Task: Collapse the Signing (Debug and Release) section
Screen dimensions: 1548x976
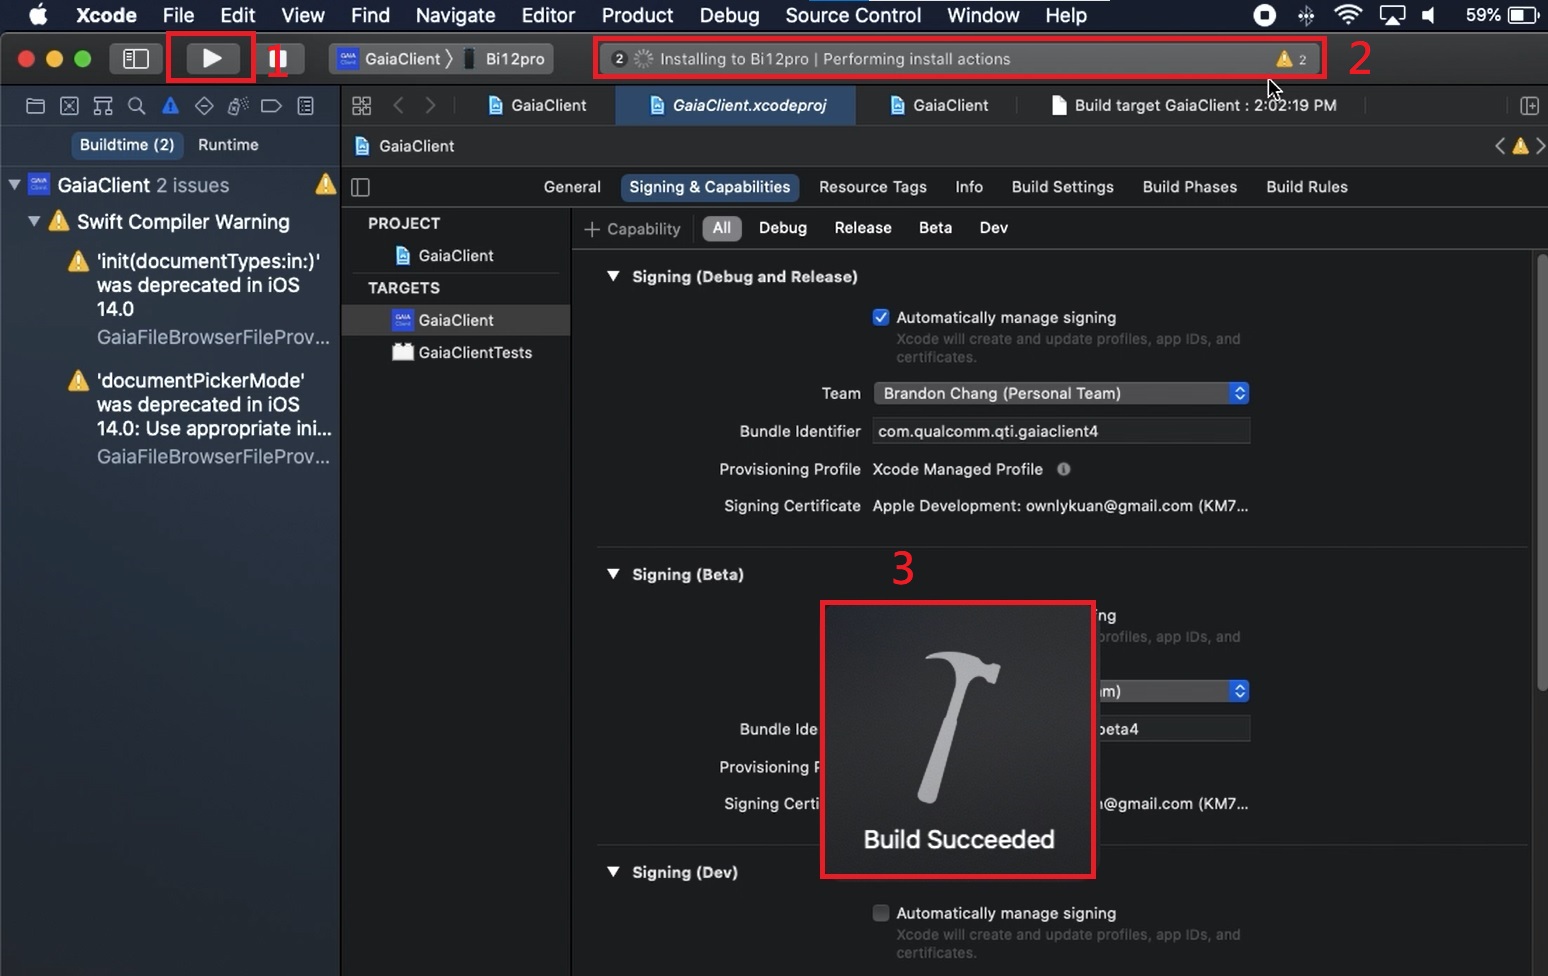Action: coord(613,277)
